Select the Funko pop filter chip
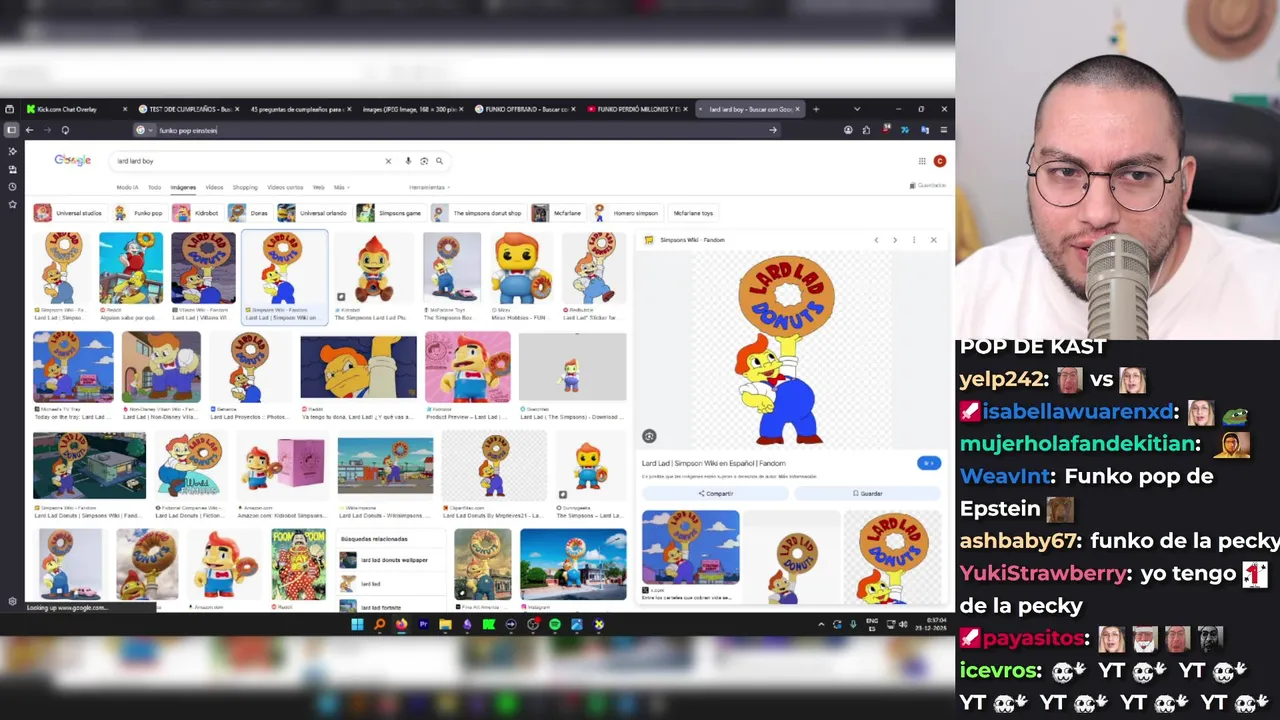 (x=138, y=213)
